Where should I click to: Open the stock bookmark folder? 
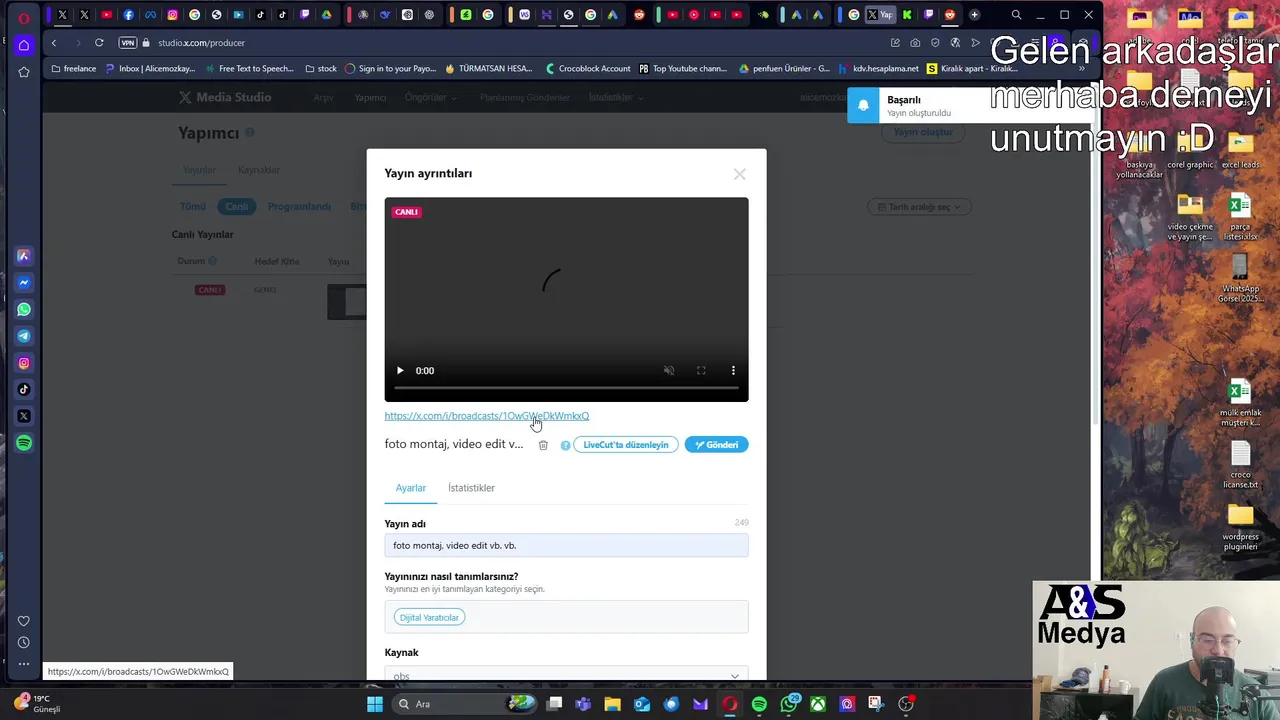coord(320,69)
